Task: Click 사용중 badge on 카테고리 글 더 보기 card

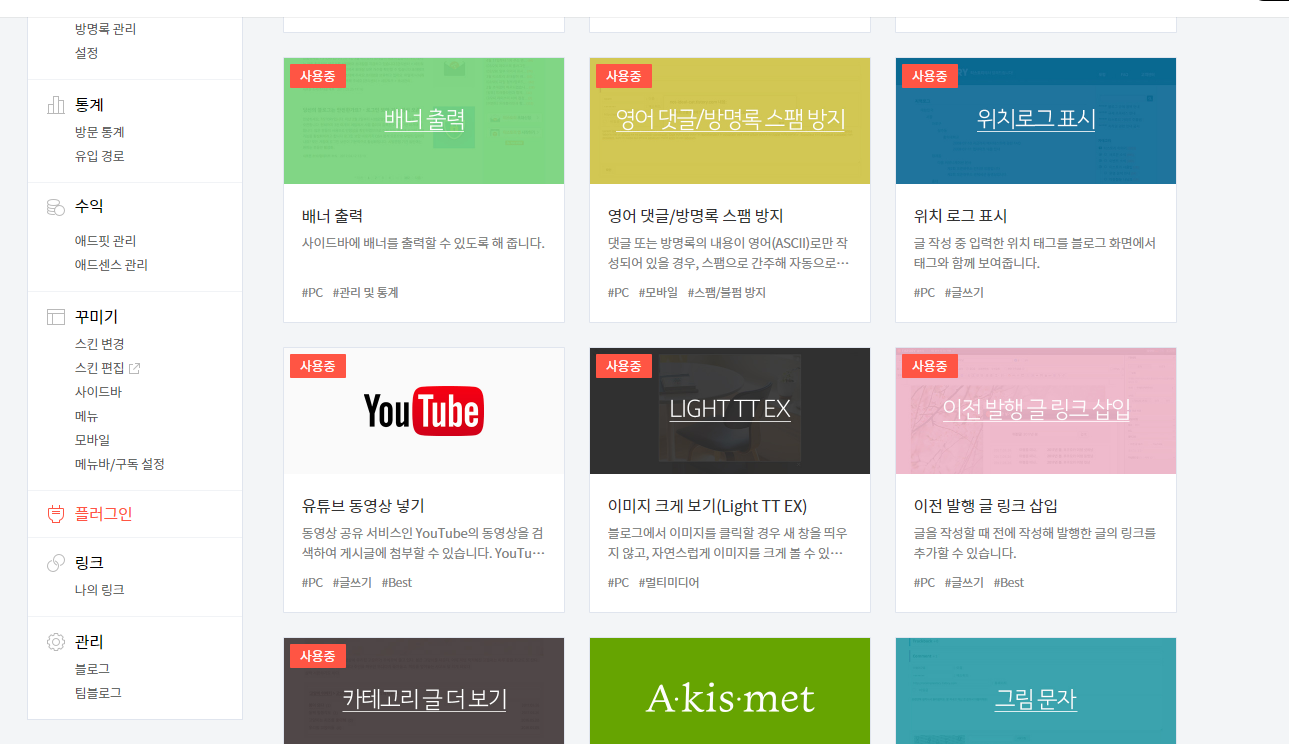Action: [x=318, y=656]
